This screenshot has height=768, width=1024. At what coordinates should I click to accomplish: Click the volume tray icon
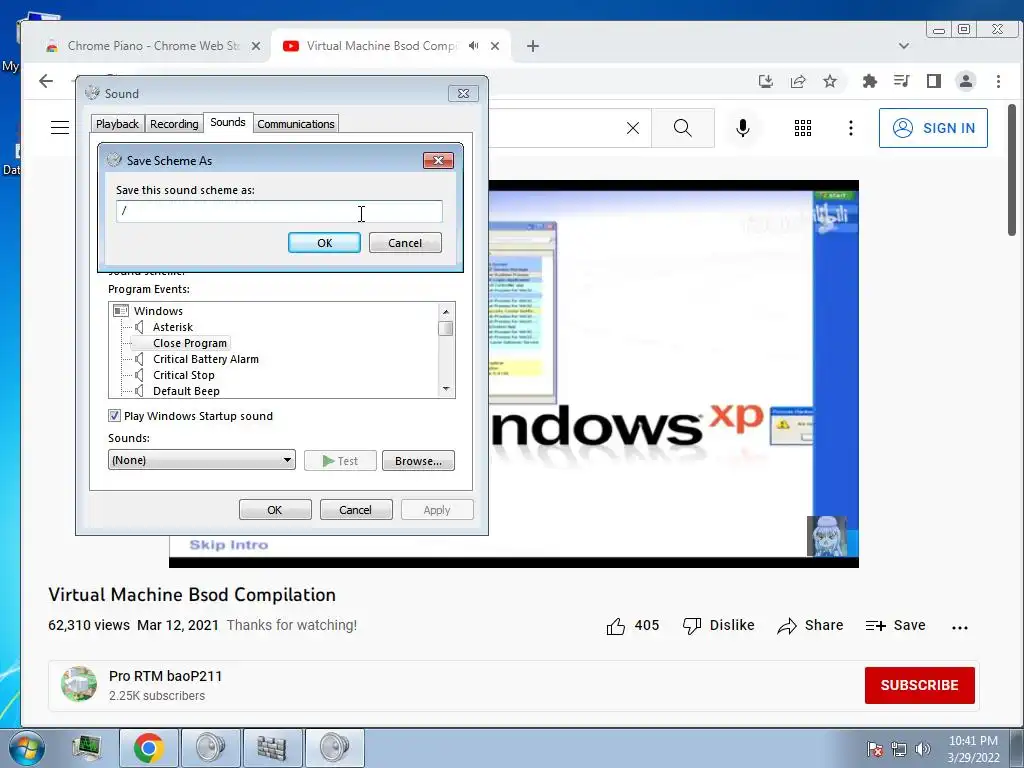(x=923, y=749)
